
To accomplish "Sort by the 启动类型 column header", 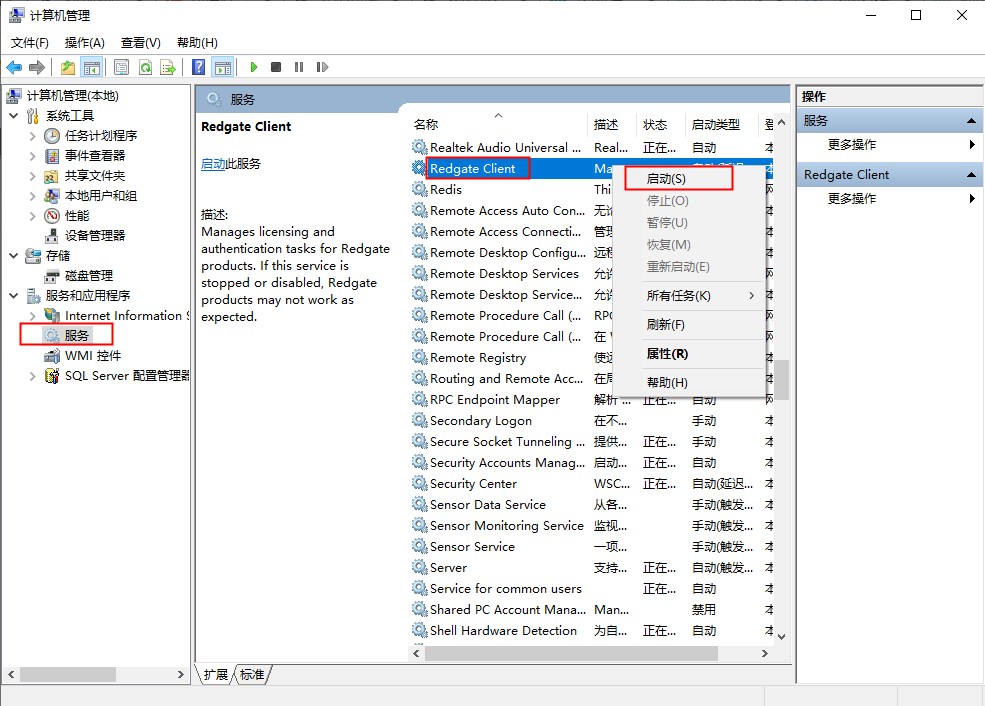I will tap(722, 124).
